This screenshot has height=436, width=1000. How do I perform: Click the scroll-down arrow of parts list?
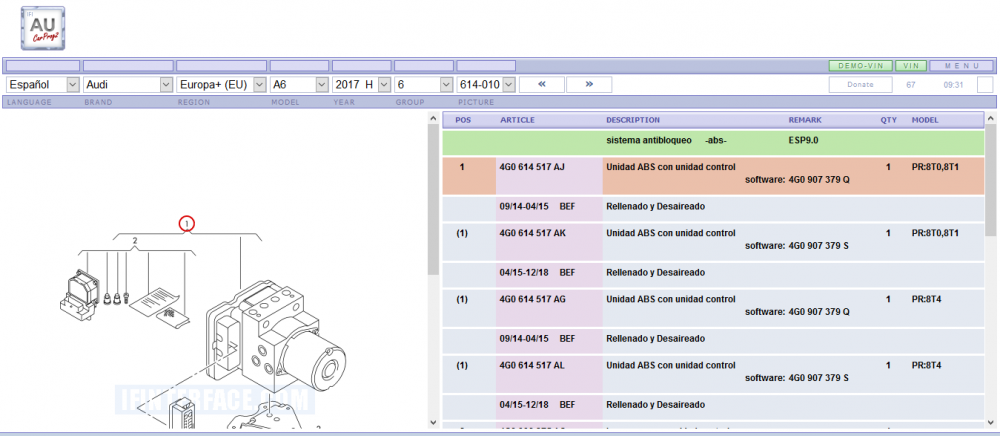click(x=990, y=421)
